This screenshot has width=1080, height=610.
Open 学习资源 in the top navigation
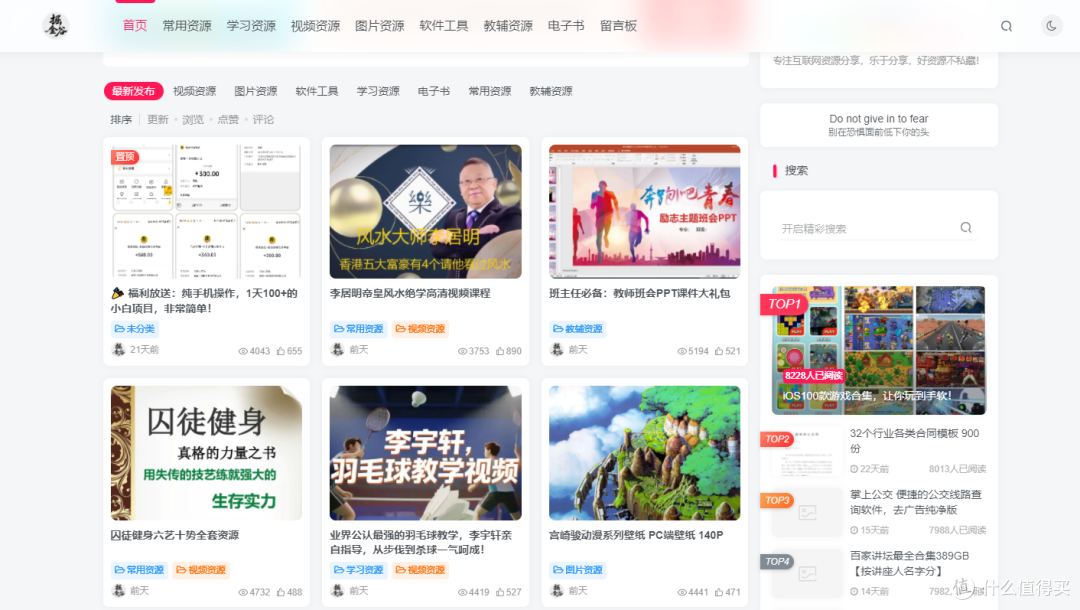tap(251, 26)
